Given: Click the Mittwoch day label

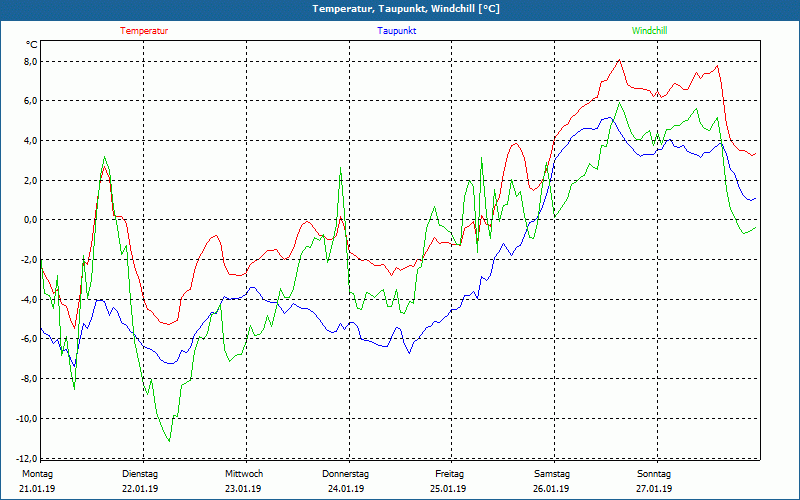Looking at the screenshot, I should tap(243, 473).
